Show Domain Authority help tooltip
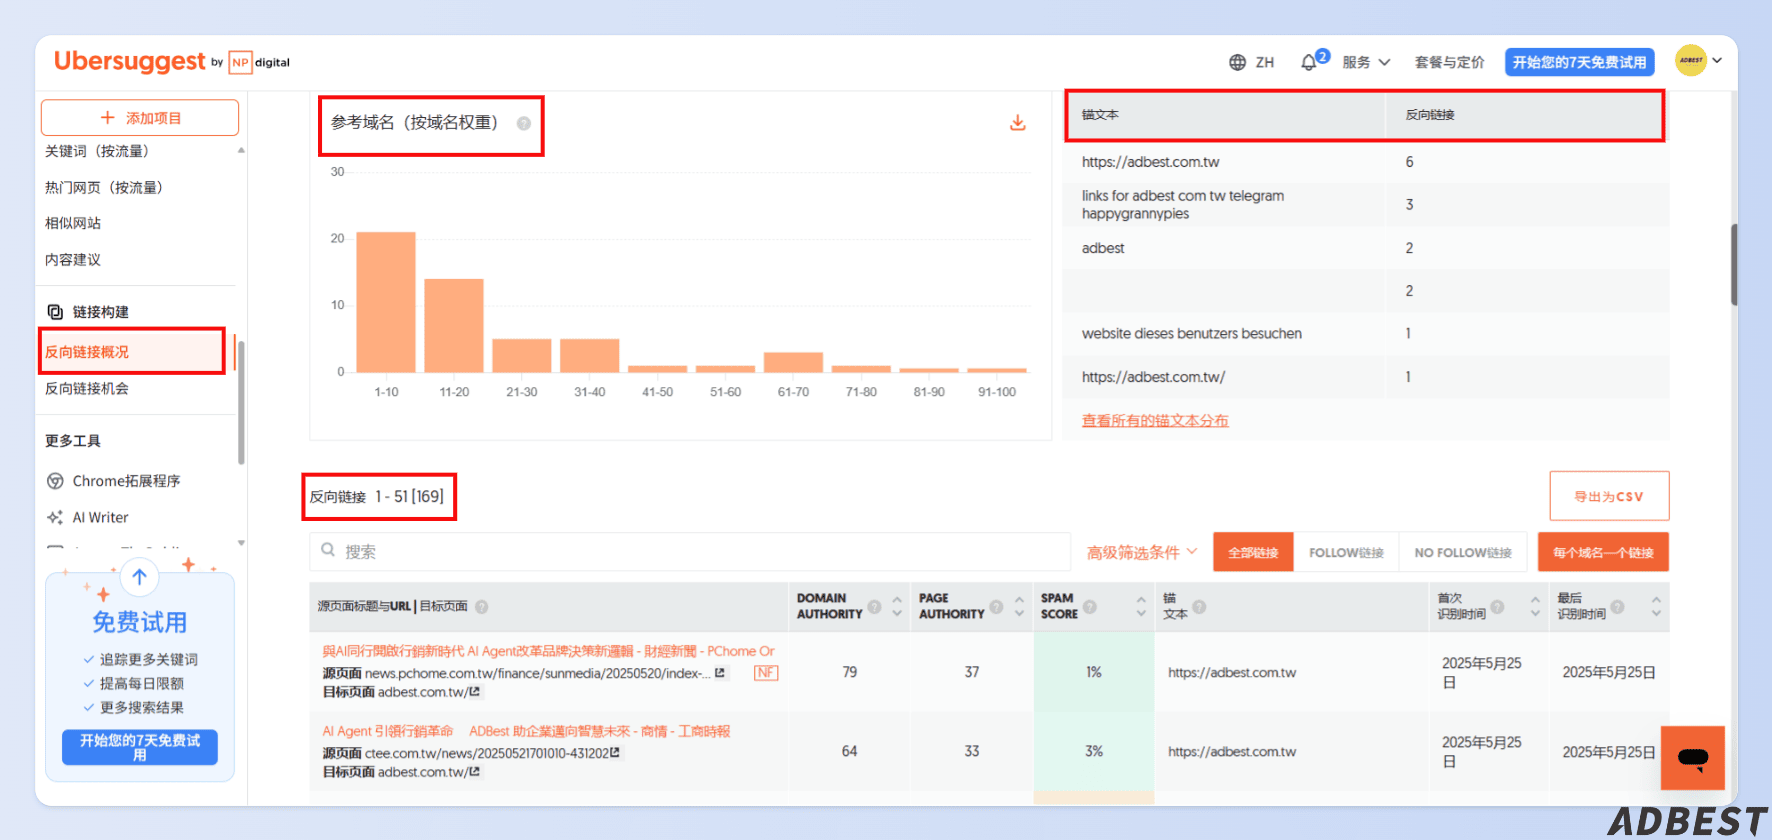 point(874,606)
